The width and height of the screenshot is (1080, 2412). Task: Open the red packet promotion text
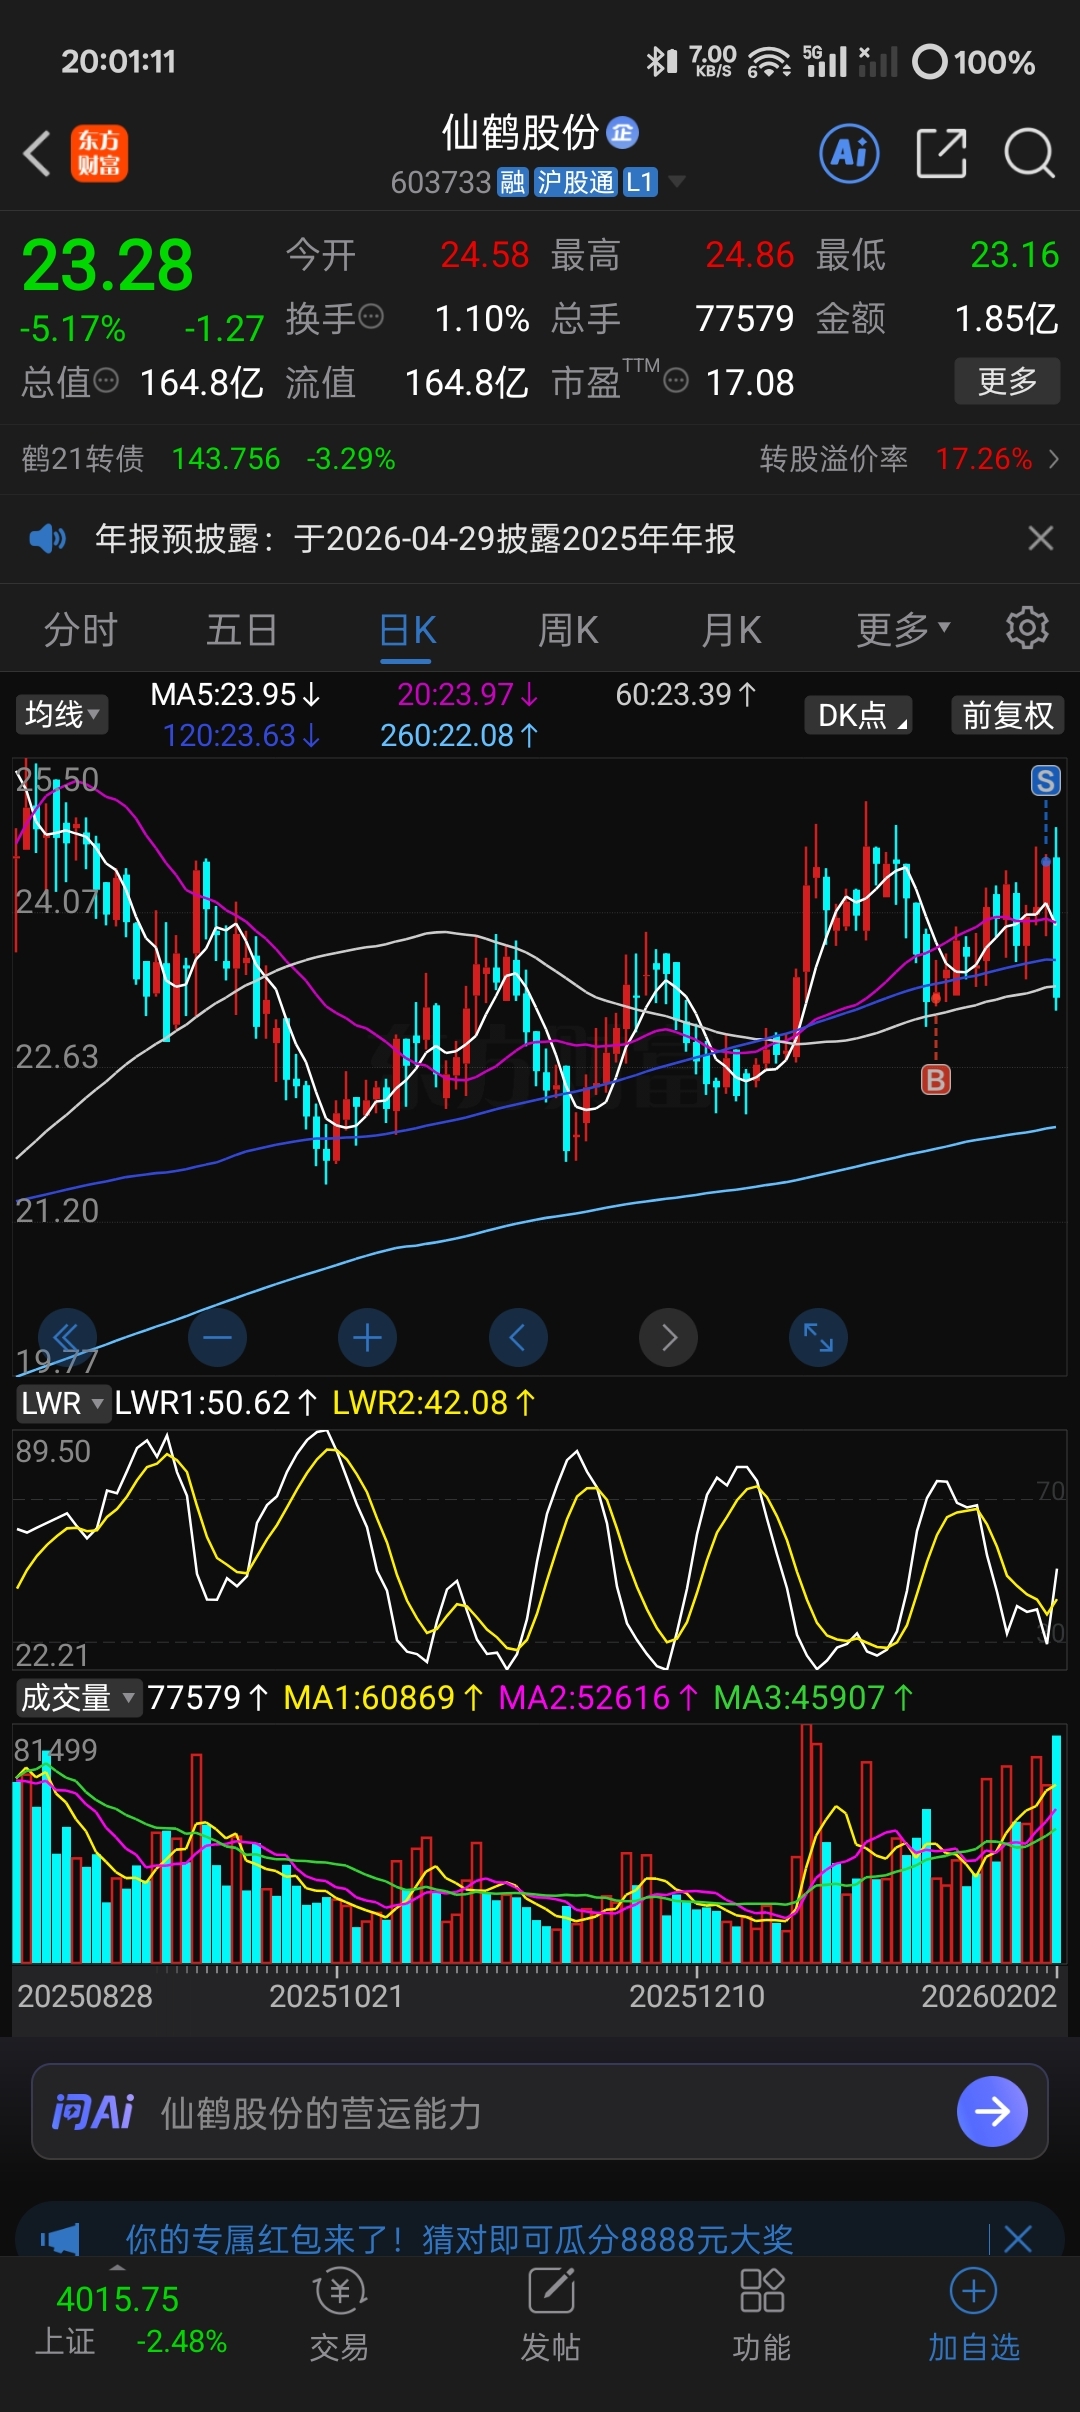tap(459, 2238)
